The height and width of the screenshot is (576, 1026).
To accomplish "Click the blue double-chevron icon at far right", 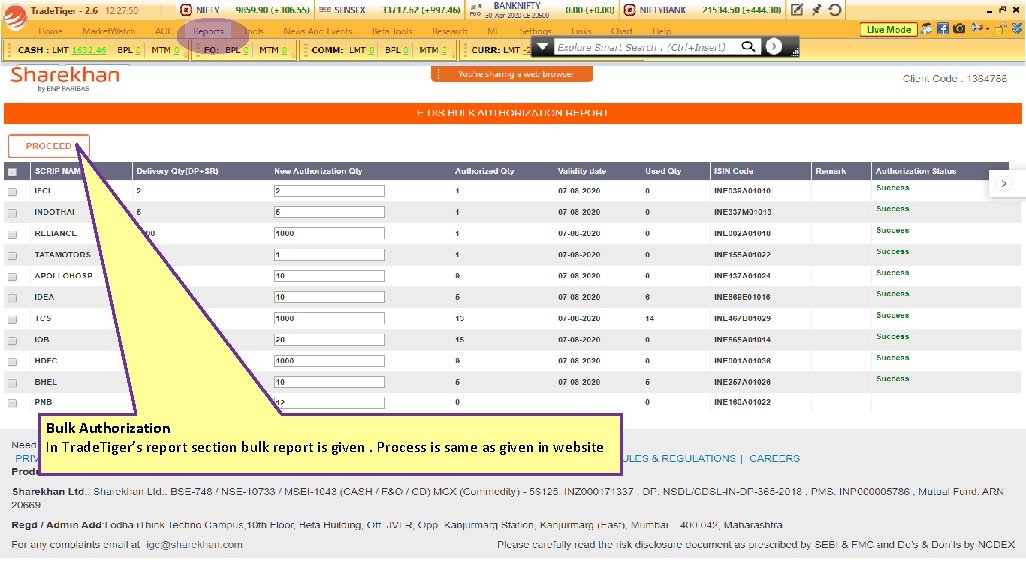I will click(1017, 29).
